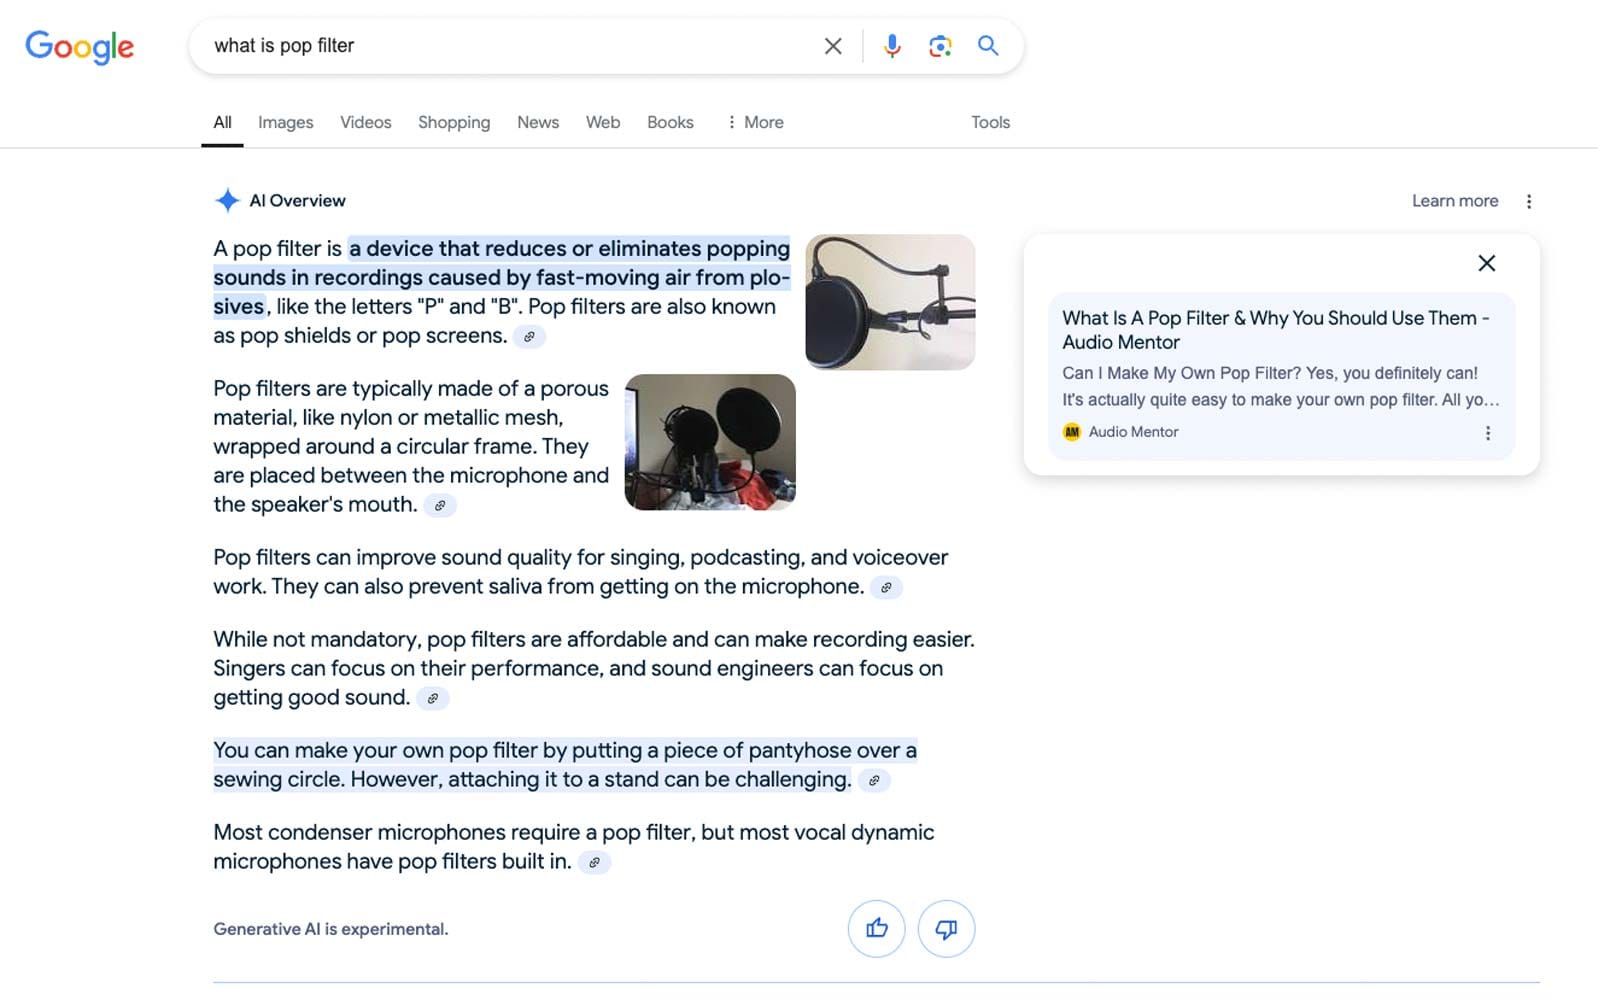Click the link icon after pop screens sentence
The width and height of the screenshot is (1600, 1000).
(x=531, y=337)
